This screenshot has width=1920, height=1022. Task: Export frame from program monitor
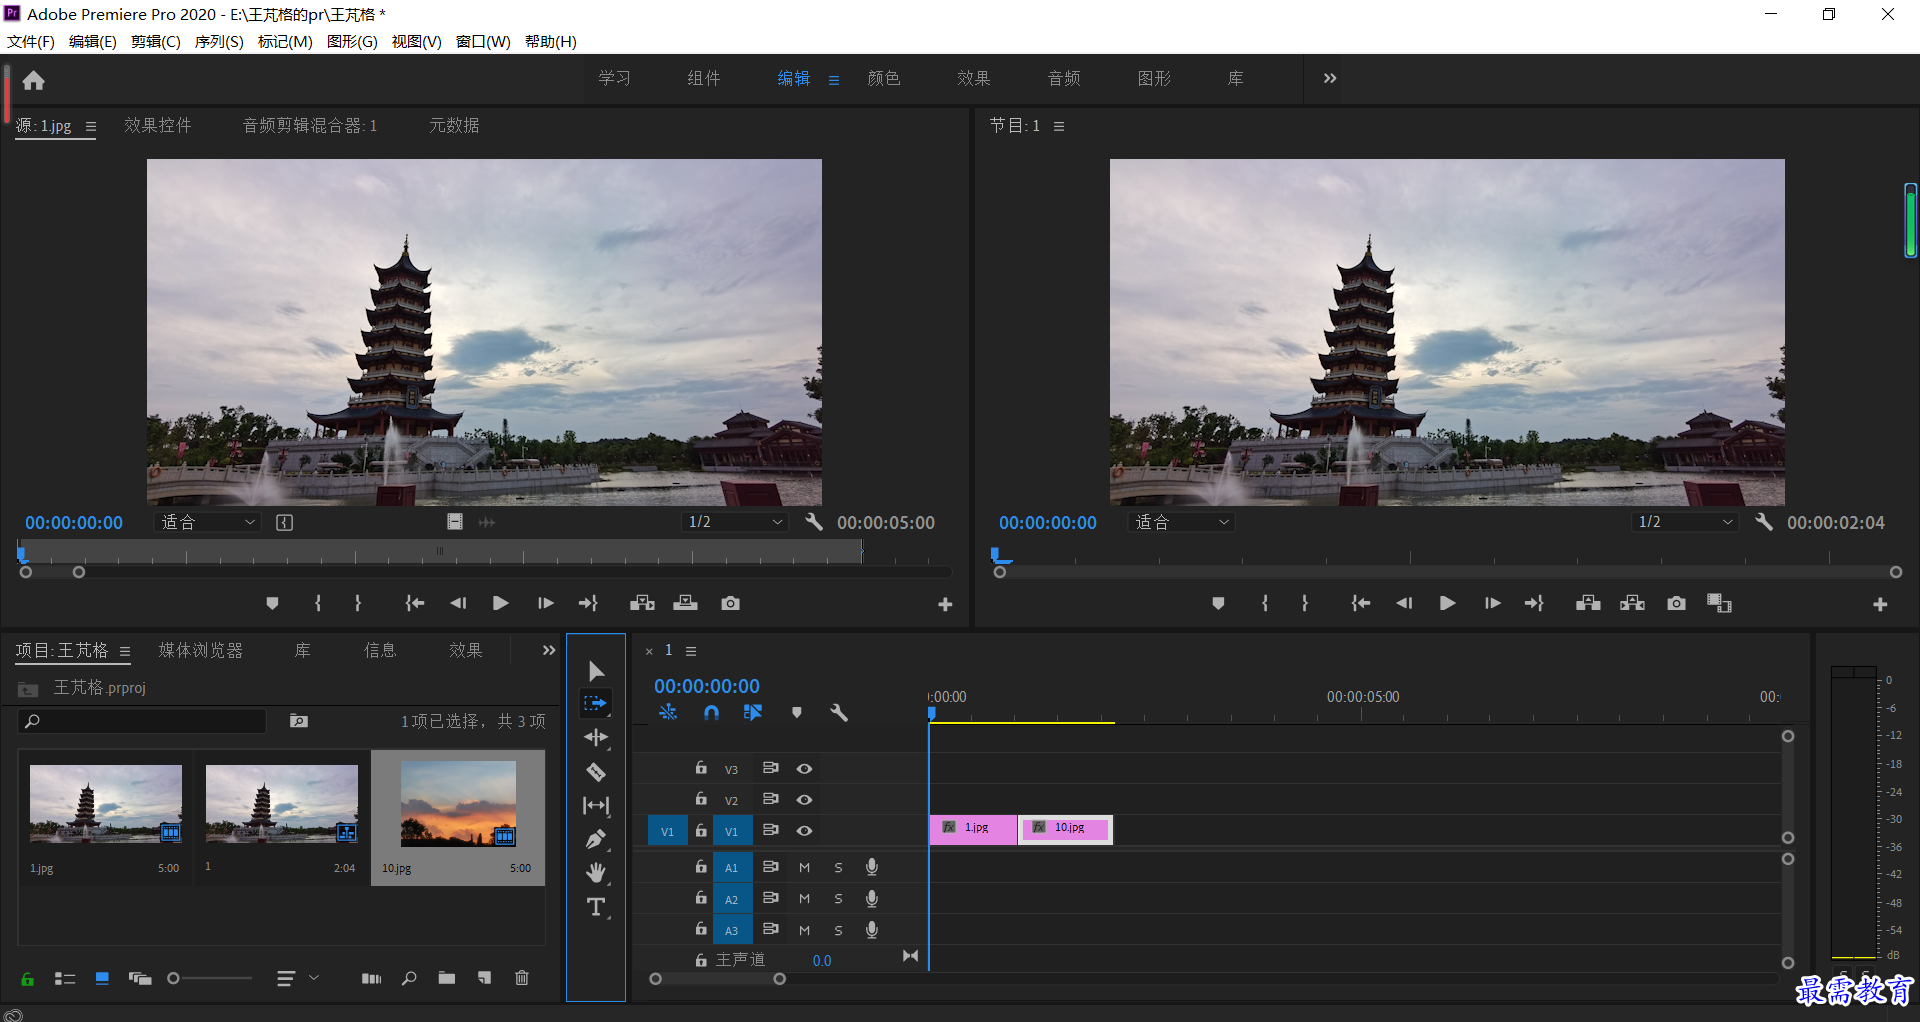pos(1677,603)
